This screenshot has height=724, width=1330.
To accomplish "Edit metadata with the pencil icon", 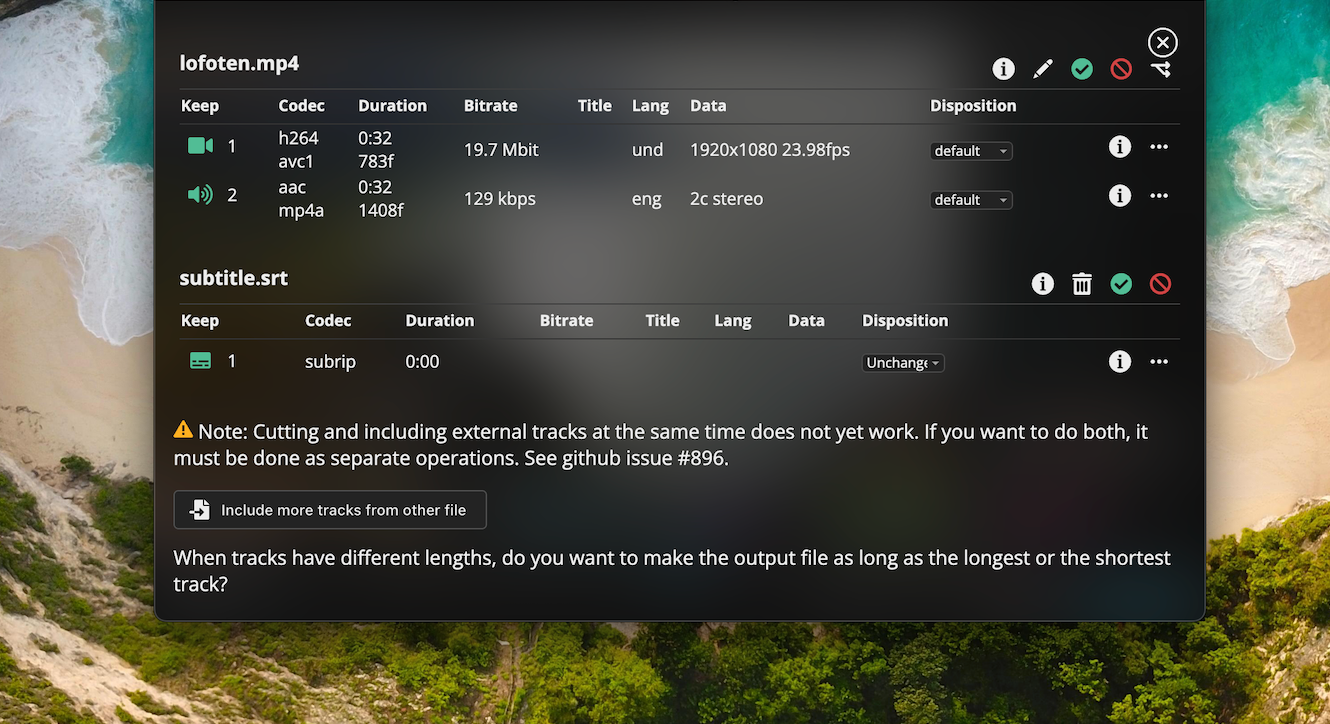I will pyautogui.click(x=1042, y=68).
